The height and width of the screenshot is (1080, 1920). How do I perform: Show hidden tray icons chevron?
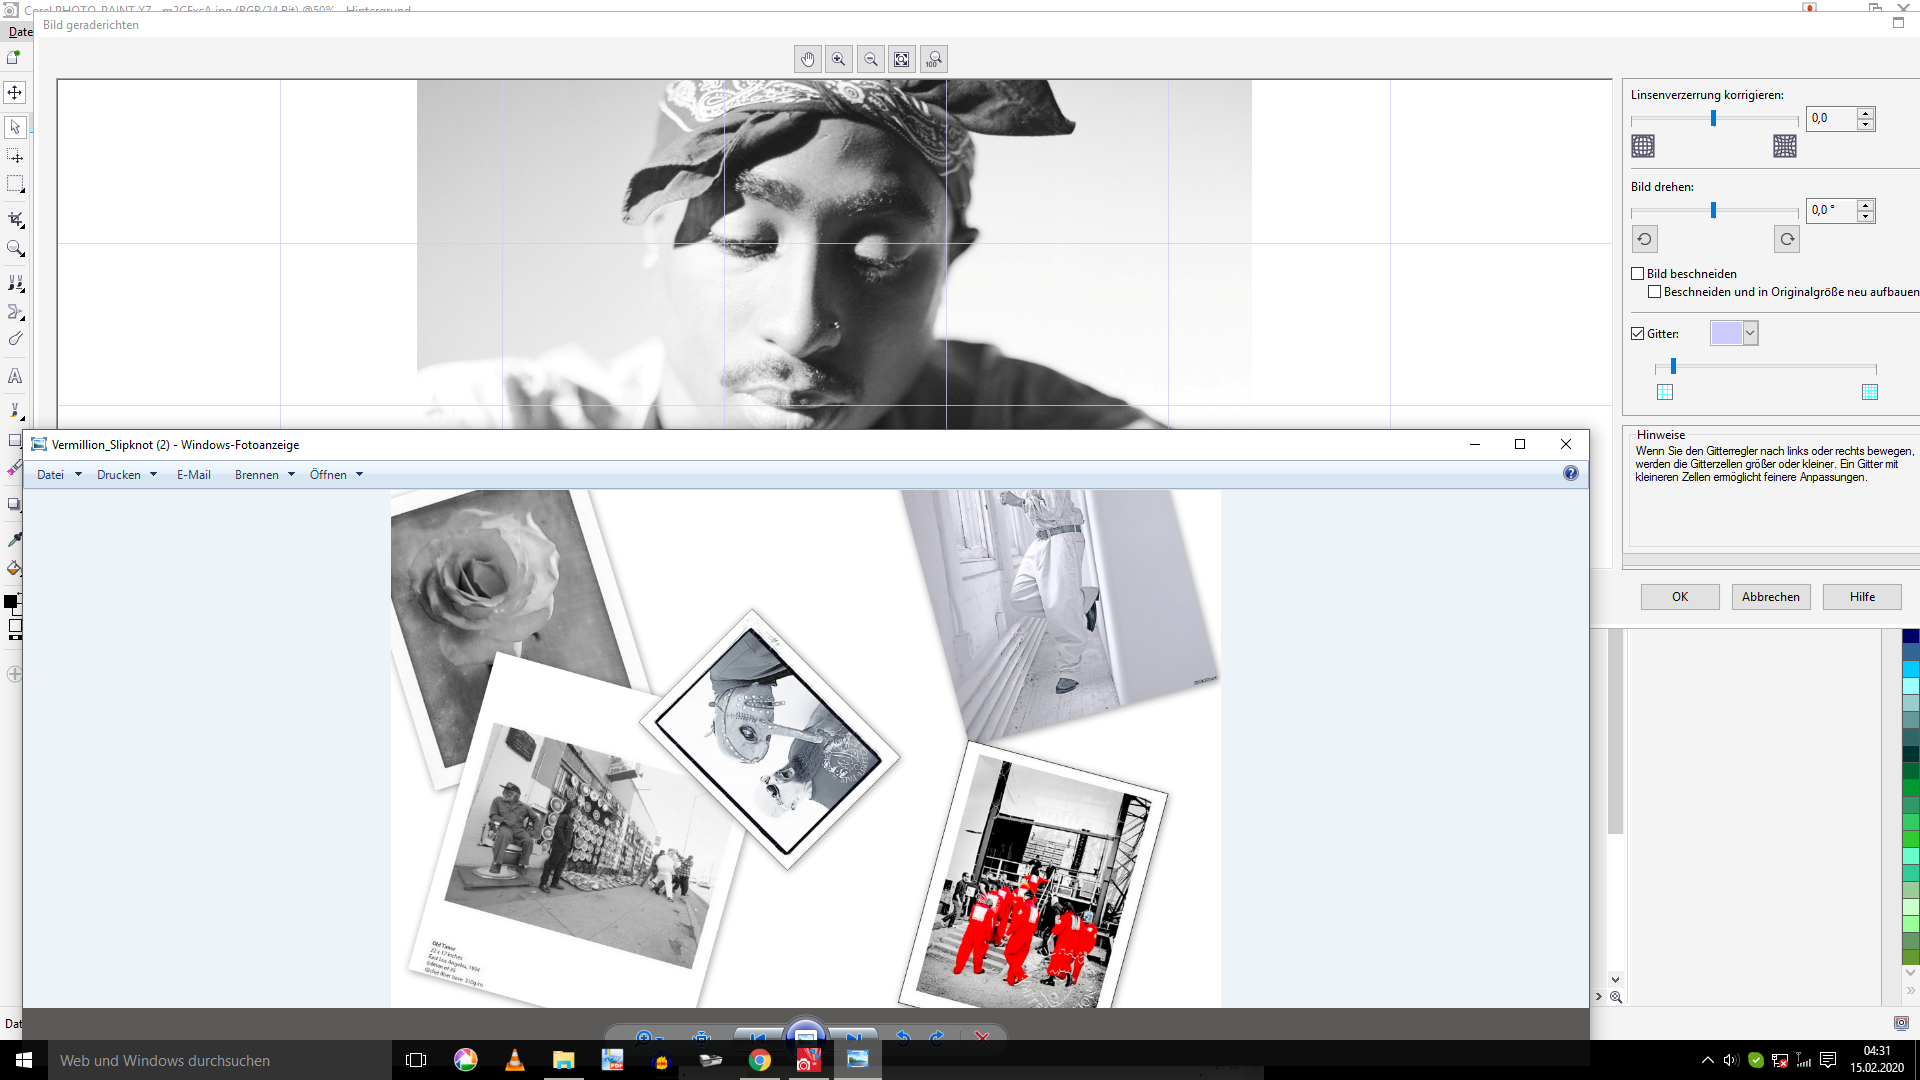point(1707,1060)
